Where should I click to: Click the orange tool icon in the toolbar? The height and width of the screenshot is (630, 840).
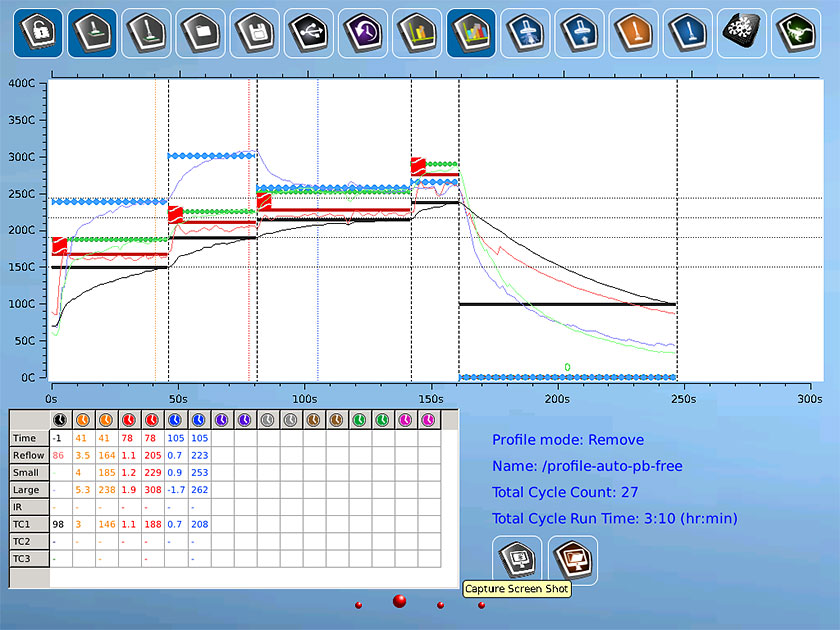[633, 33]
